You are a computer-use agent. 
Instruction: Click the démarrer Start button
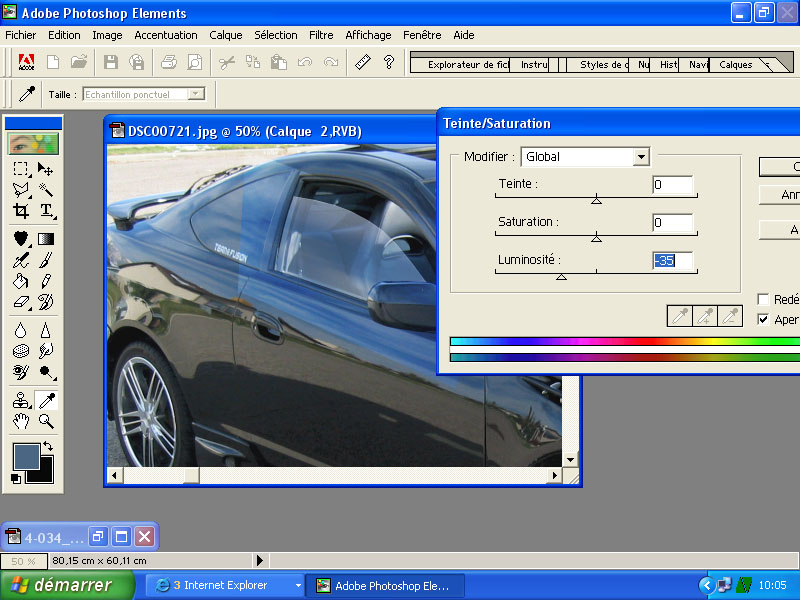click(67, 585)
